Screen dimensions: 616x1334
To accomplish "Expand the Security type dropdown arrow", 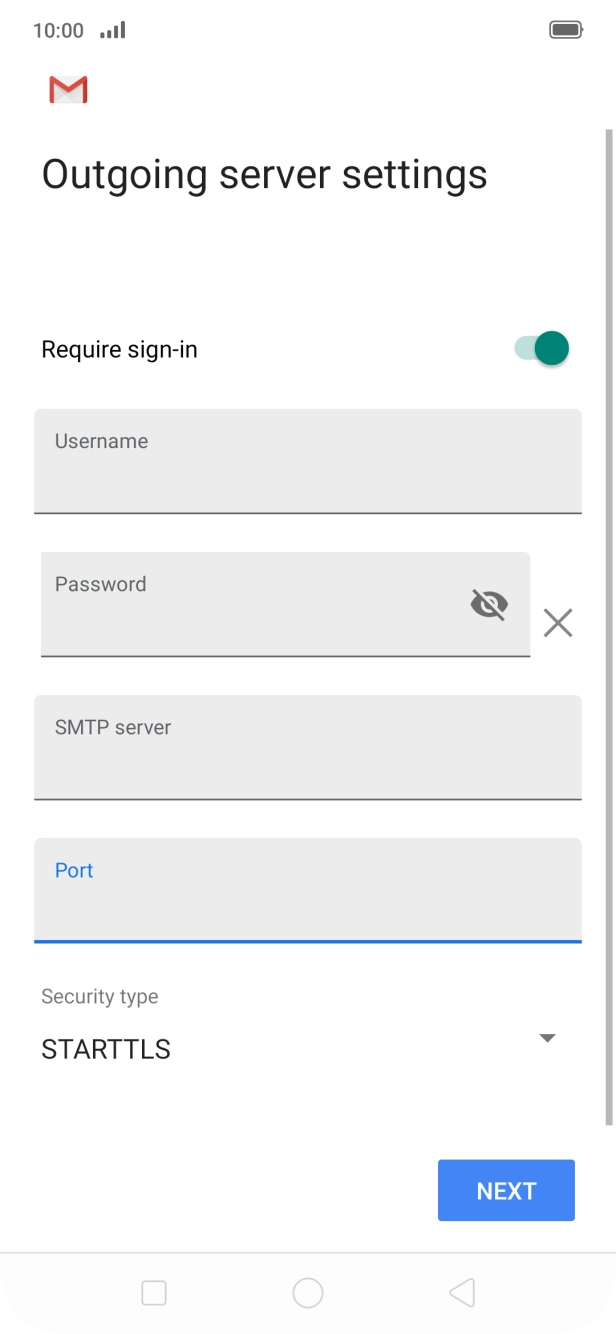I will click(547, 1038).
